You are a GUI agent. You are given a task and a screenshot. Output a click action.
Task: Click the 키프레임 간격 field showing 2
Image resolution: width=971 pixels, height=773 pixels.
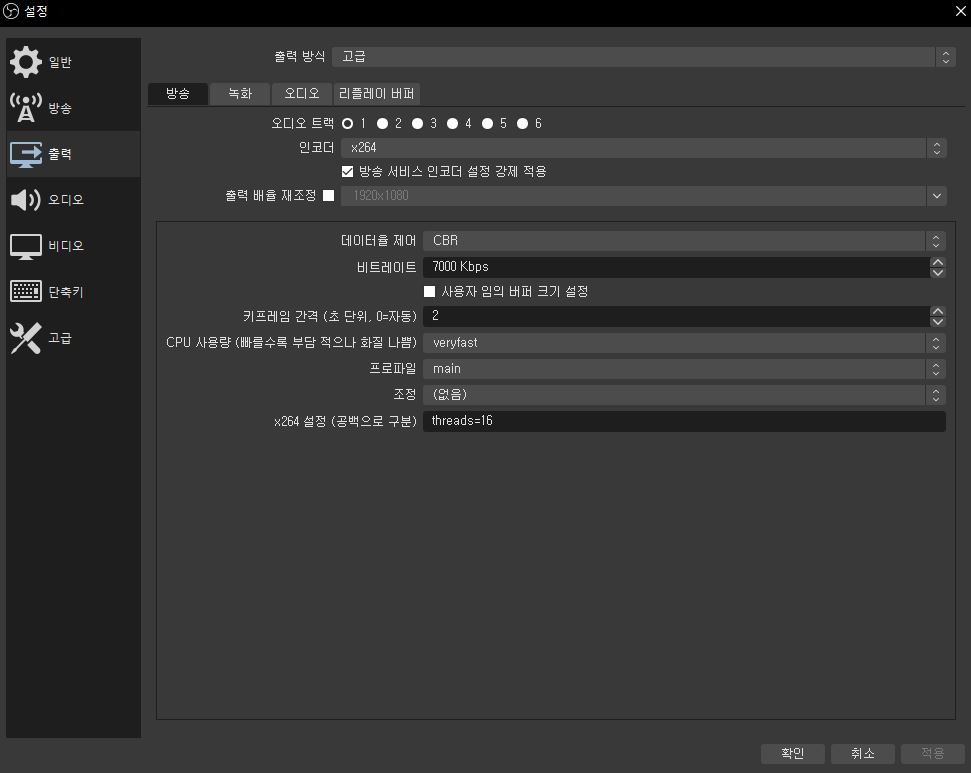point(676,316)
